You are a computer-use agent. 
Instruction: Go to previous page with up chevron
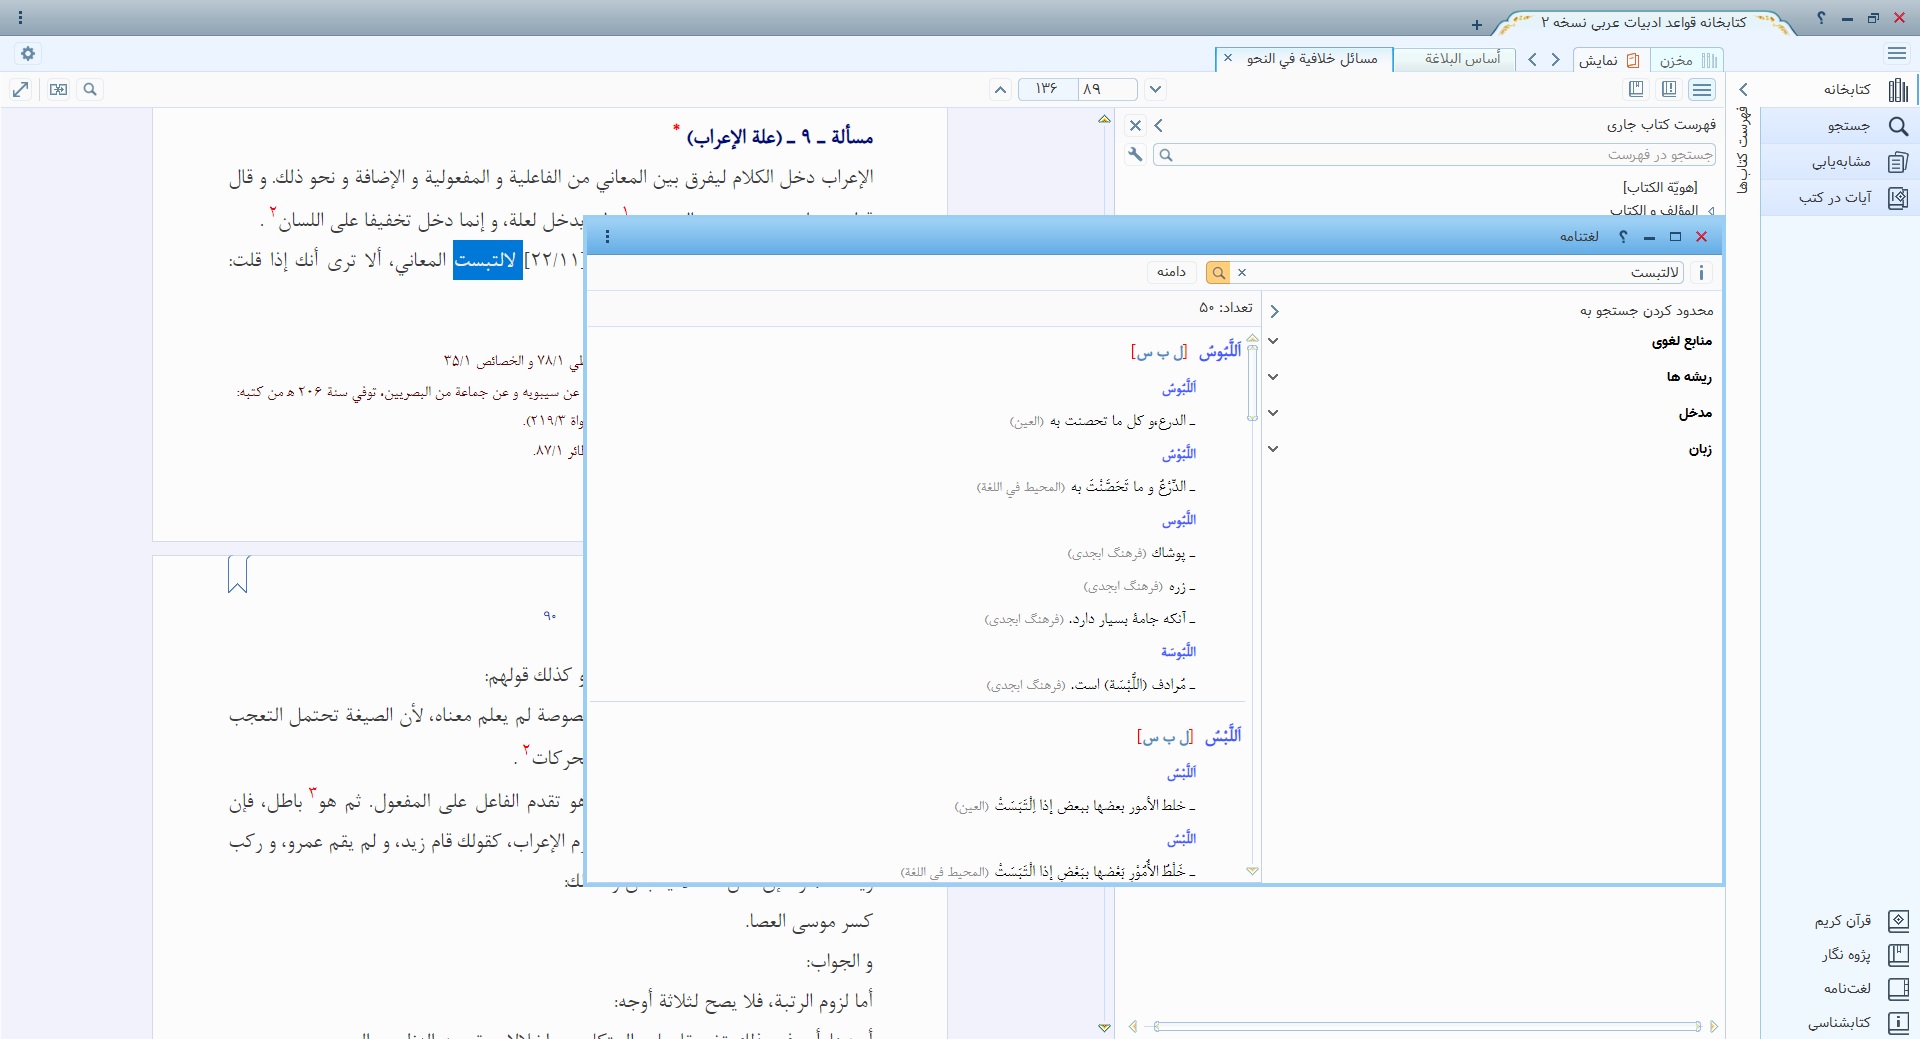coord(1000,90)
